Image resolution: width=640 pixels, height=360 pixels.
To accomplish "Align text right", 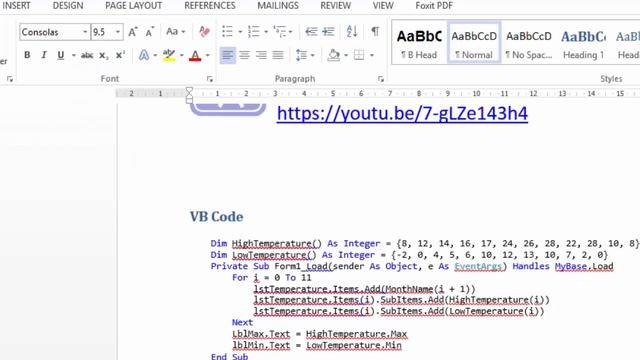I will (x=261, y=55).
